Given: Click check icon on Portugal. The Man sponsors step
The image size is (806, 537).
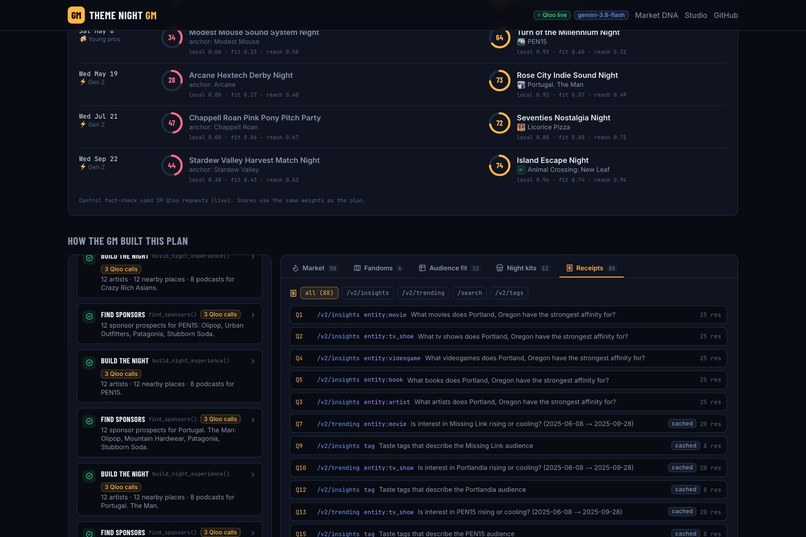Looking at the screenshot, I should [89, 421].
